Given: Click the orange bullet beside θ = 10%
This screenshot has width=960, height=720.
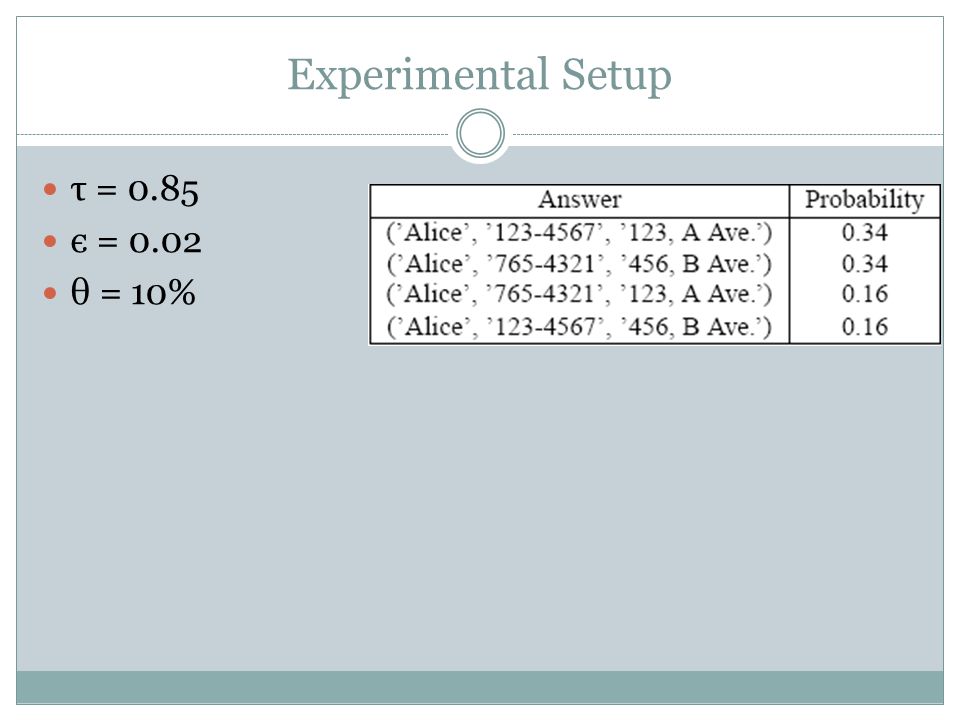Looking at the screenshot, I should pyautogui.click(x=50, y=293).
